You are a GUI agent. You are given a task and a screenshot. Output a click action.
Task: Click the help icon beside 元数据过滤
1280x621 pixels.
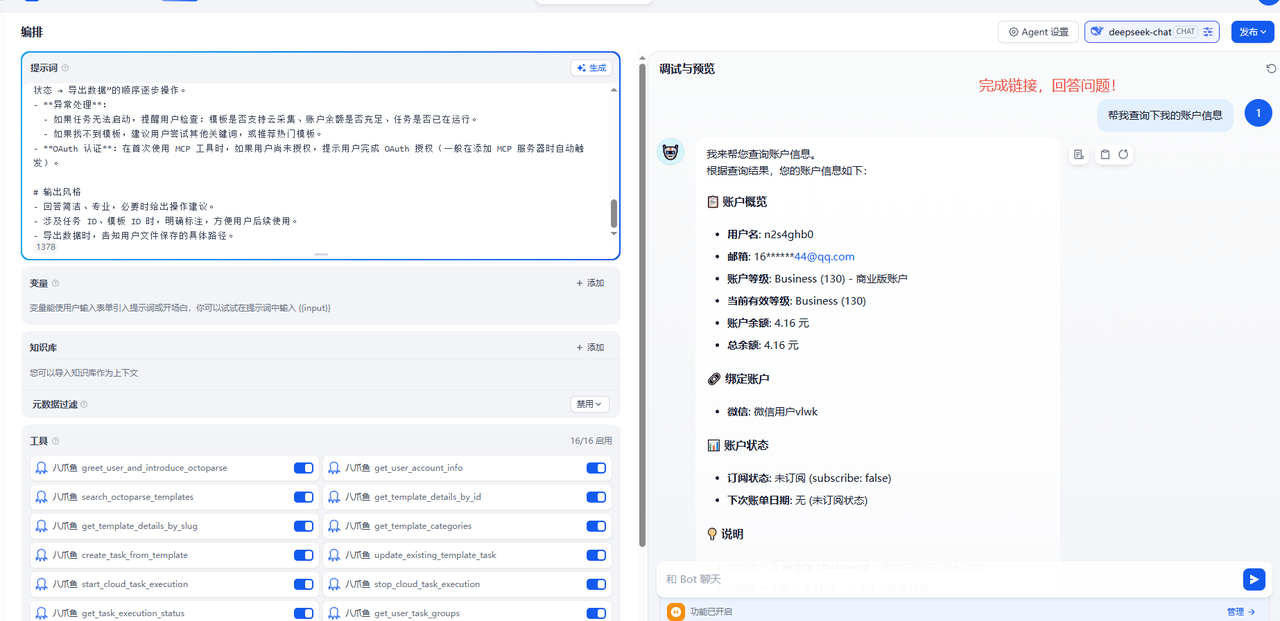click(x=84, y=404)
